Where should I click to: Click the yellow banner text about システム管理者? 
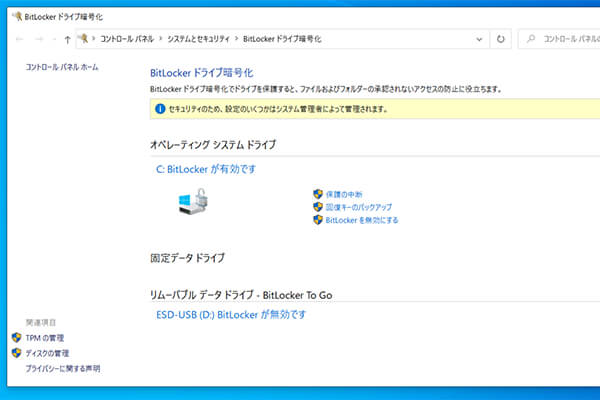pyautogui.click(x=278, y=109)
